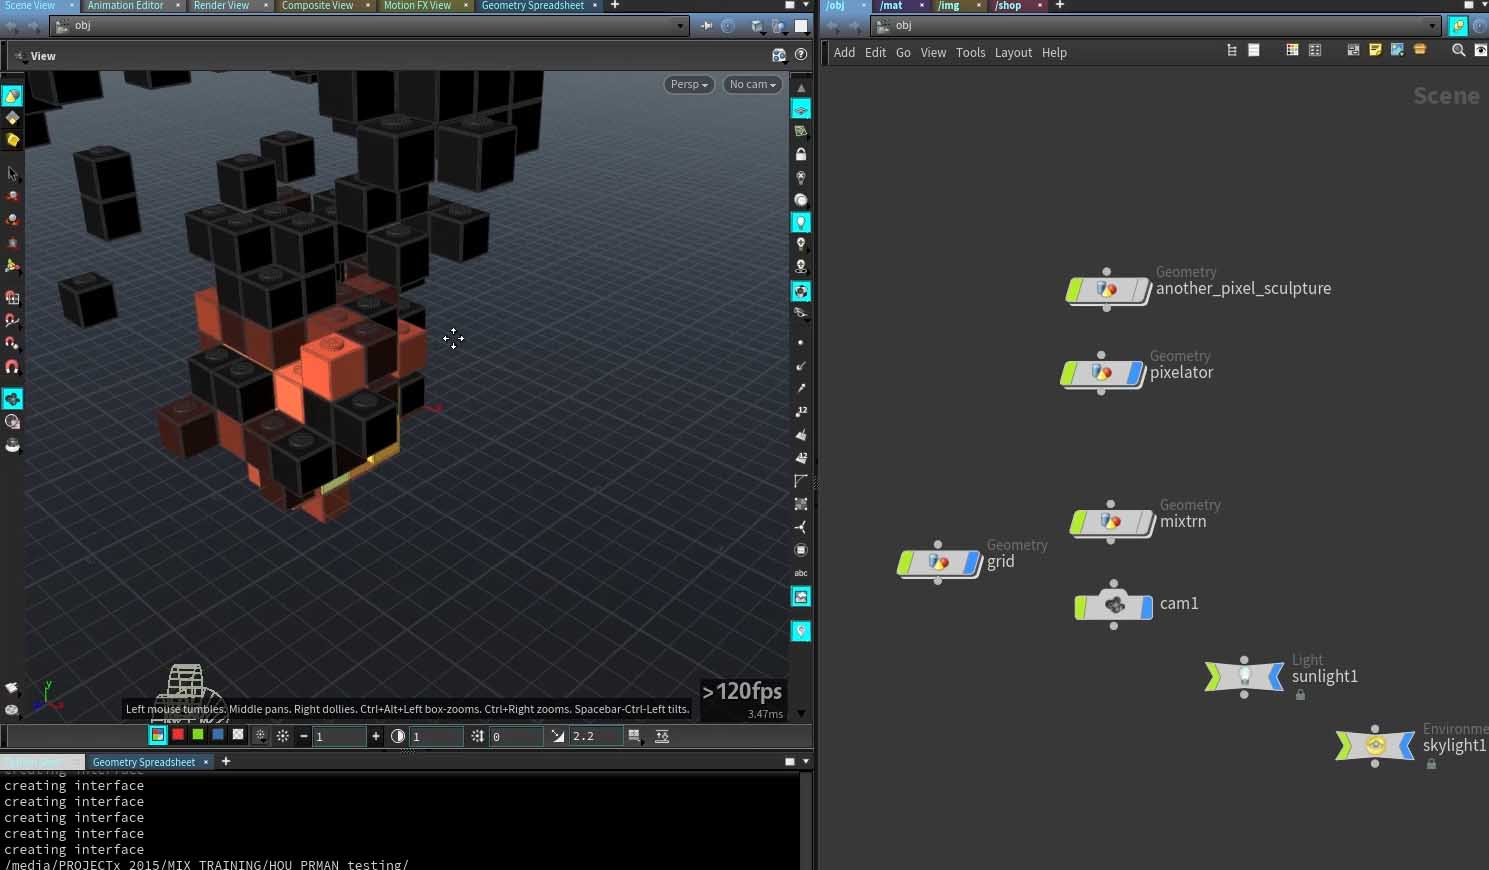
Task: Open the network editor search (magnifier) icon
Action: [x=1458, y=51]
